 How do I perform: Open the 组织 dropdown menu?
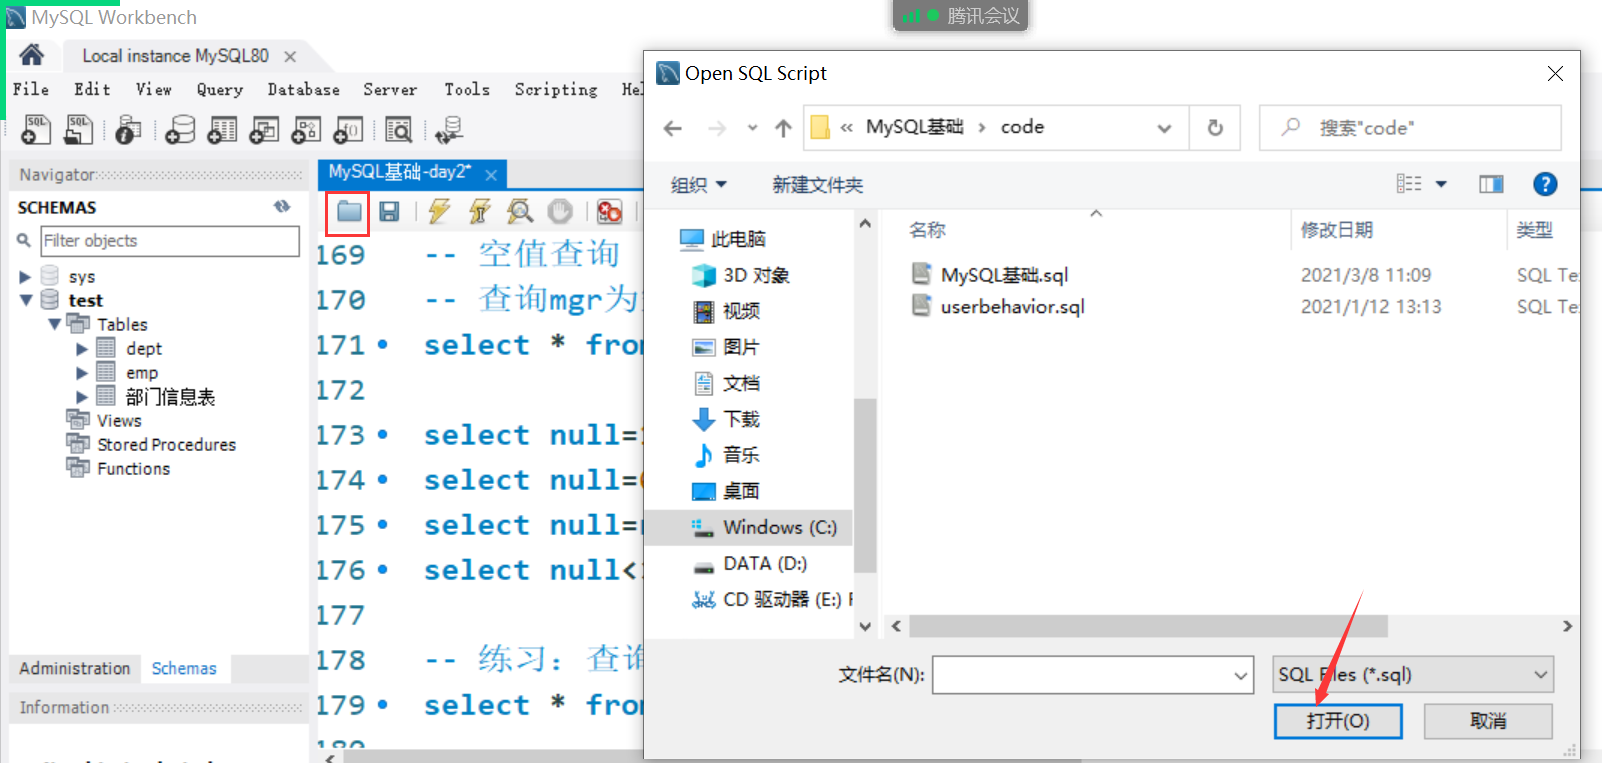click(x=698, y=185)
